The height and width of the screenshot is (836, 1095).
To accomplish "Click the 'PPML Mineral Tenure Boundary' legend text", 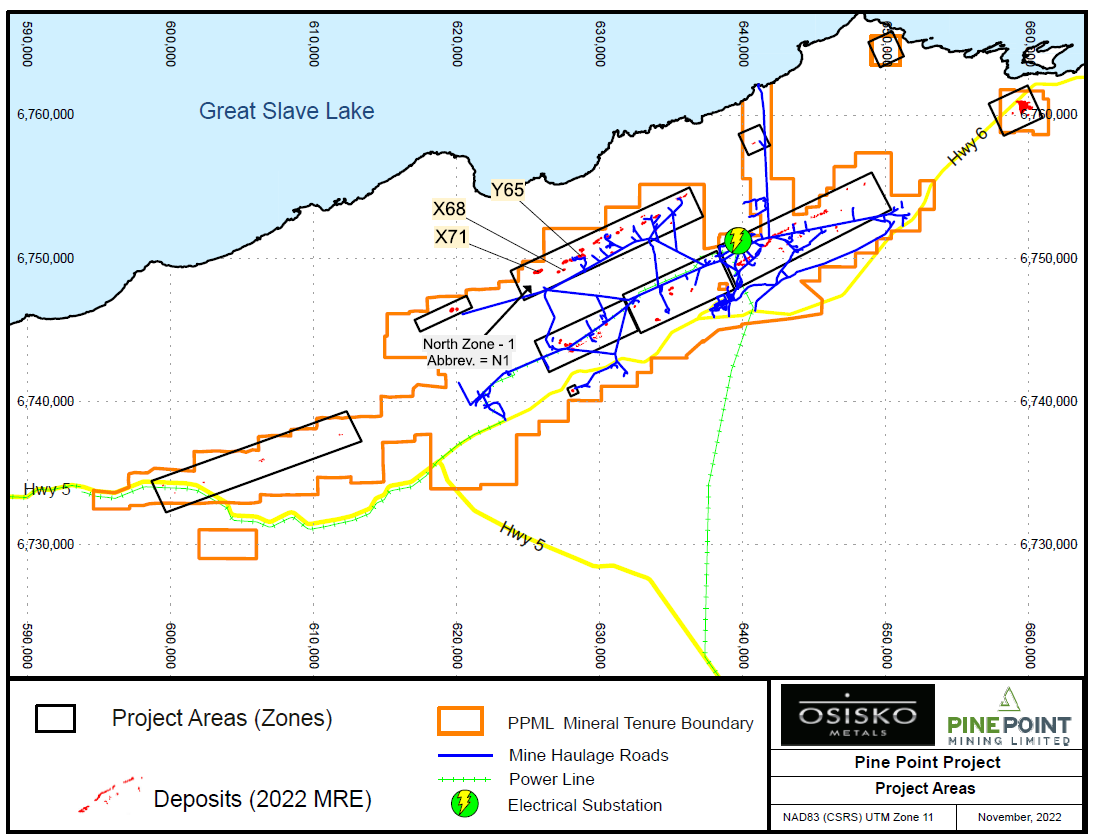I will [631, 724].
